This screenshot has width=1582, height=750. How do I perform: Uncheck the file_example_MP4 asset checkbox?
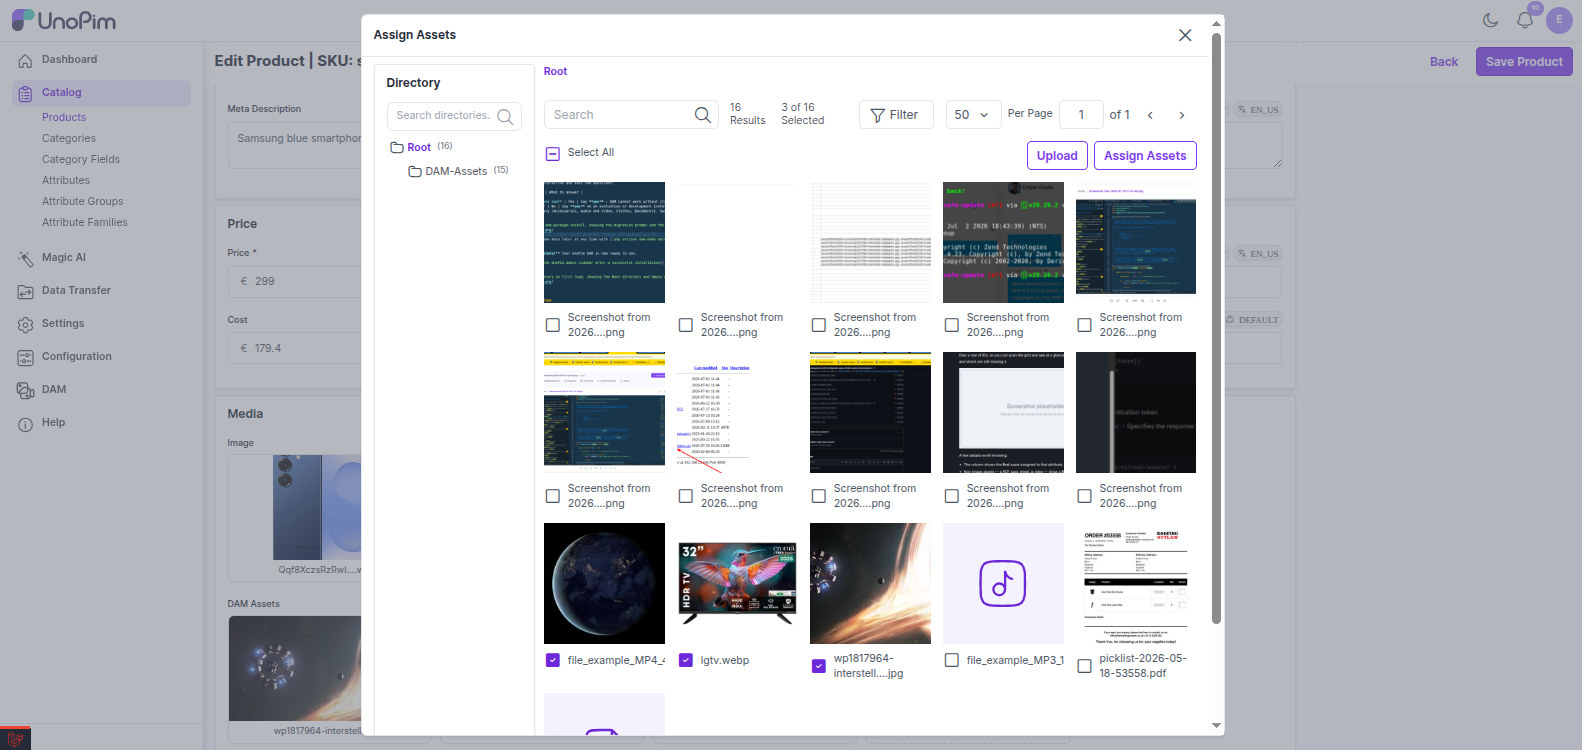553,660
